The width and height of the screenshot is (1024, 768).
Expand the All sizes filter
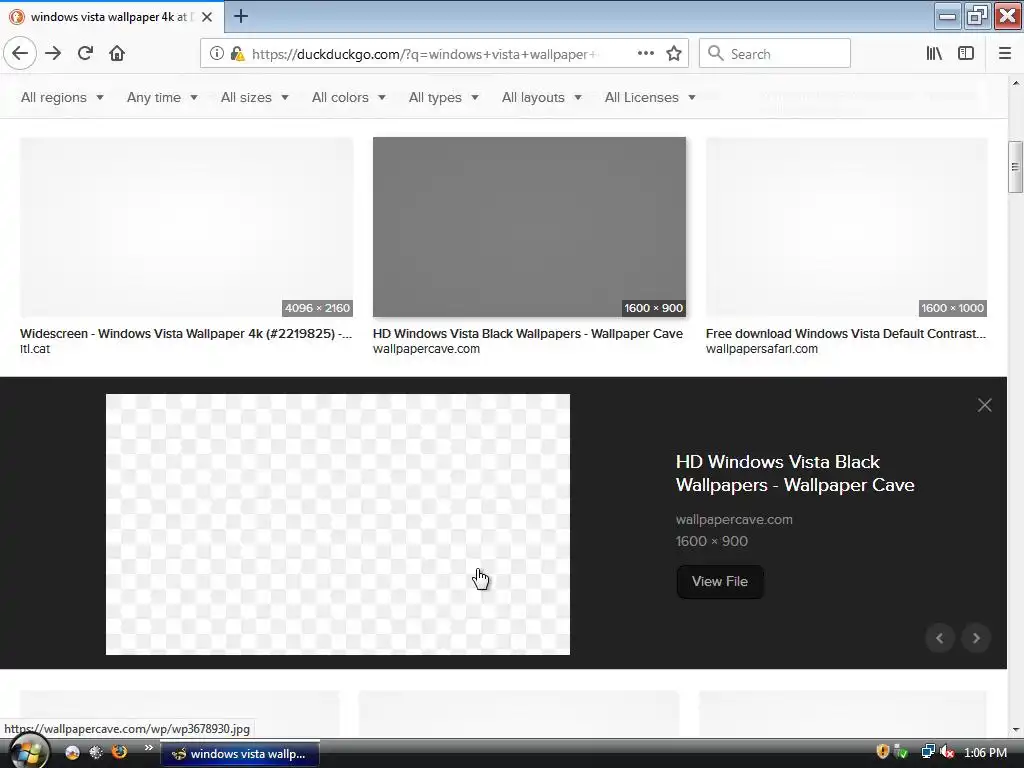[x=255, y=97]
